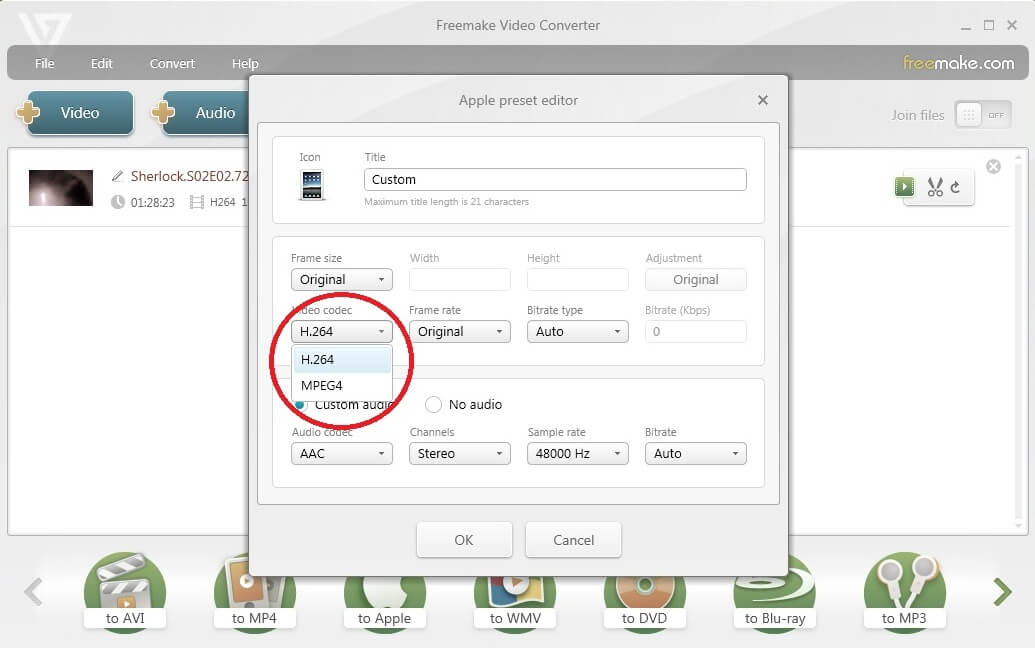
Task: Click the pencil rename icon beside Sherlock
Action: click(117, 176)
